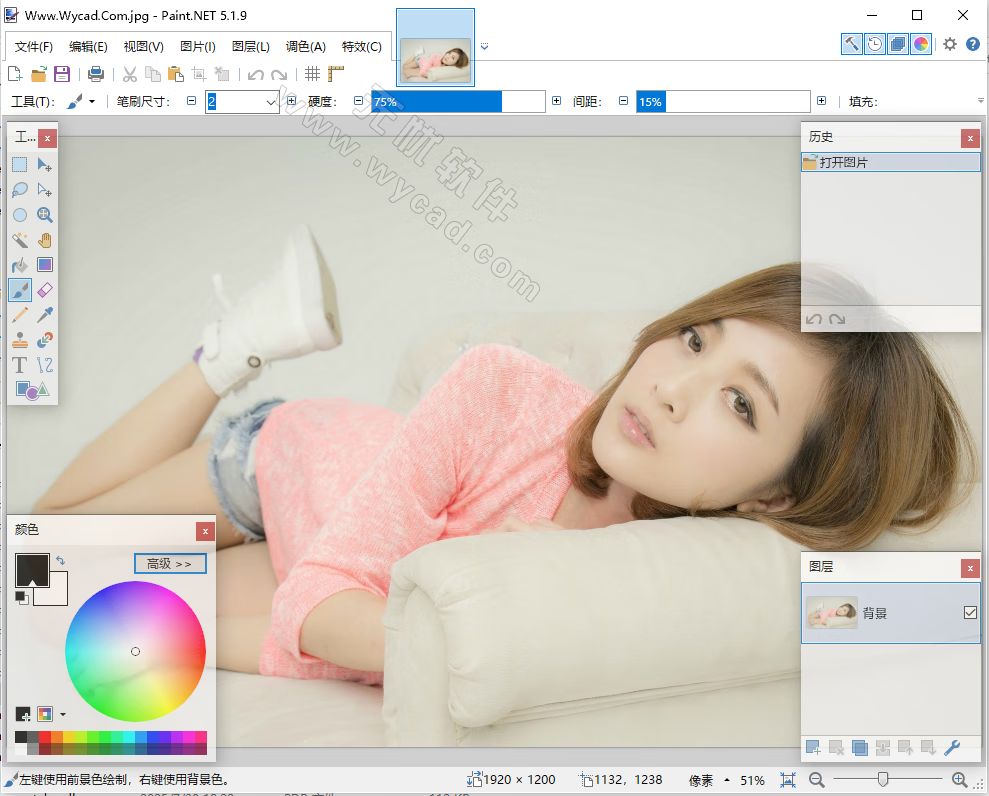Toggle visibility checkbox of the 背景 layer
The height and width of the screenshot is (796, 989).
pyautogui.click(x=970, y=613)
